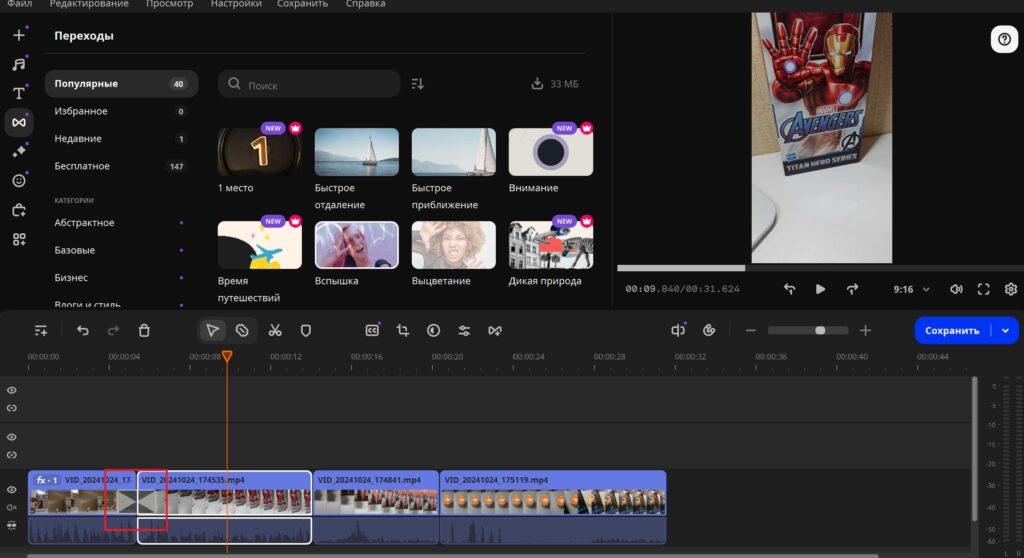
Task: Select the pointer selection tool
Action: [212, 331]
